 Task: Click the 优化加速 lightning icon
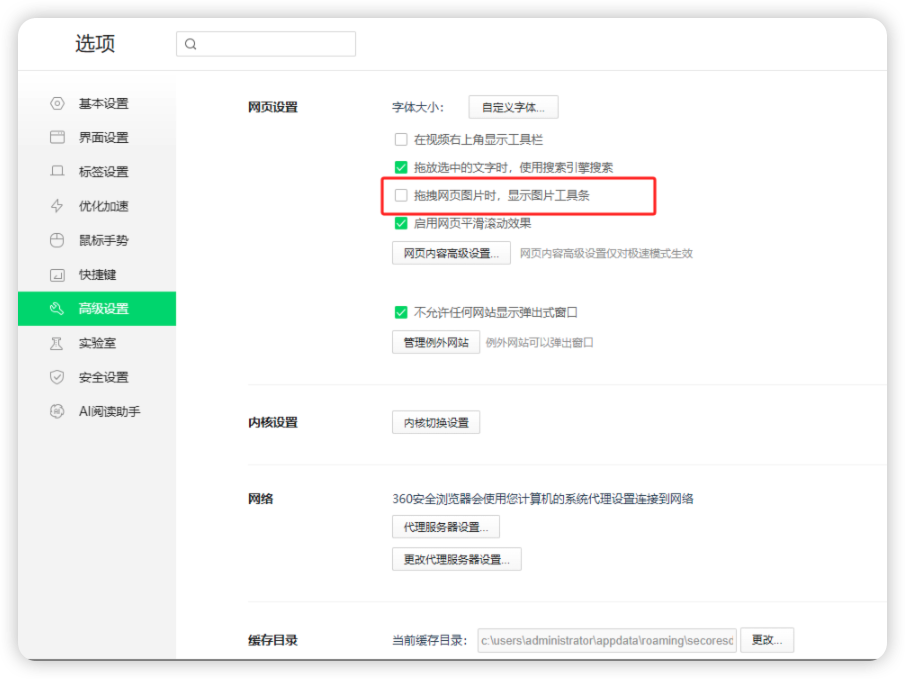(57, 206)
